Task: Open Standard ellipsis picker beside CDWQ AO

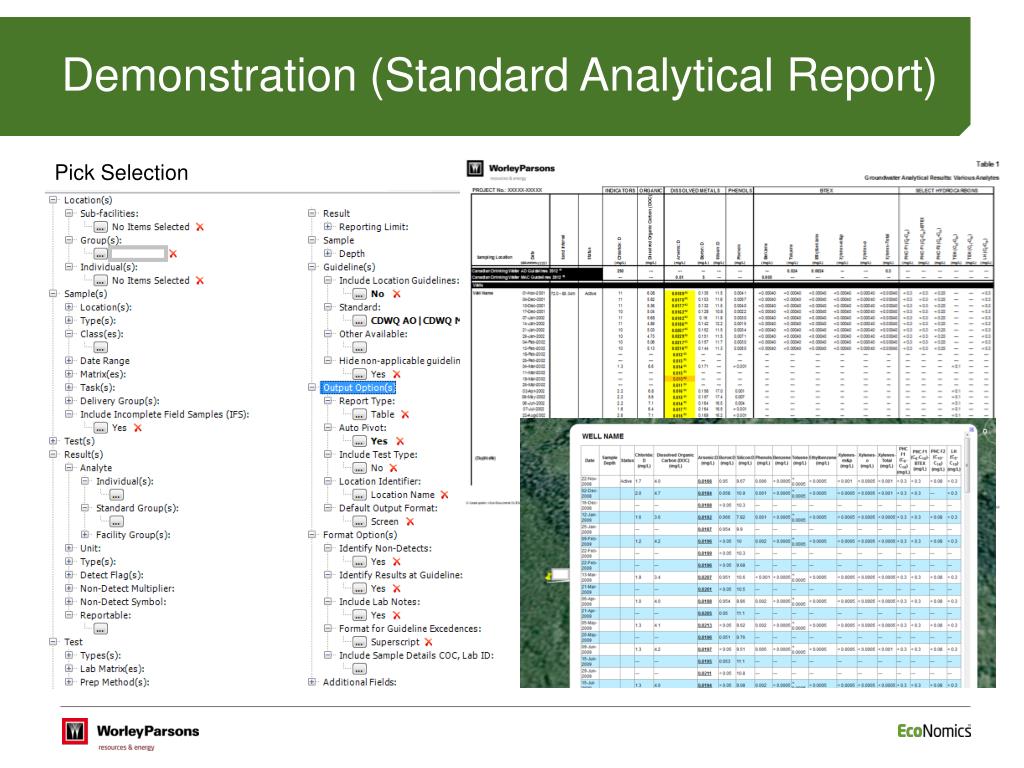Action: click(x=360, y=321)
